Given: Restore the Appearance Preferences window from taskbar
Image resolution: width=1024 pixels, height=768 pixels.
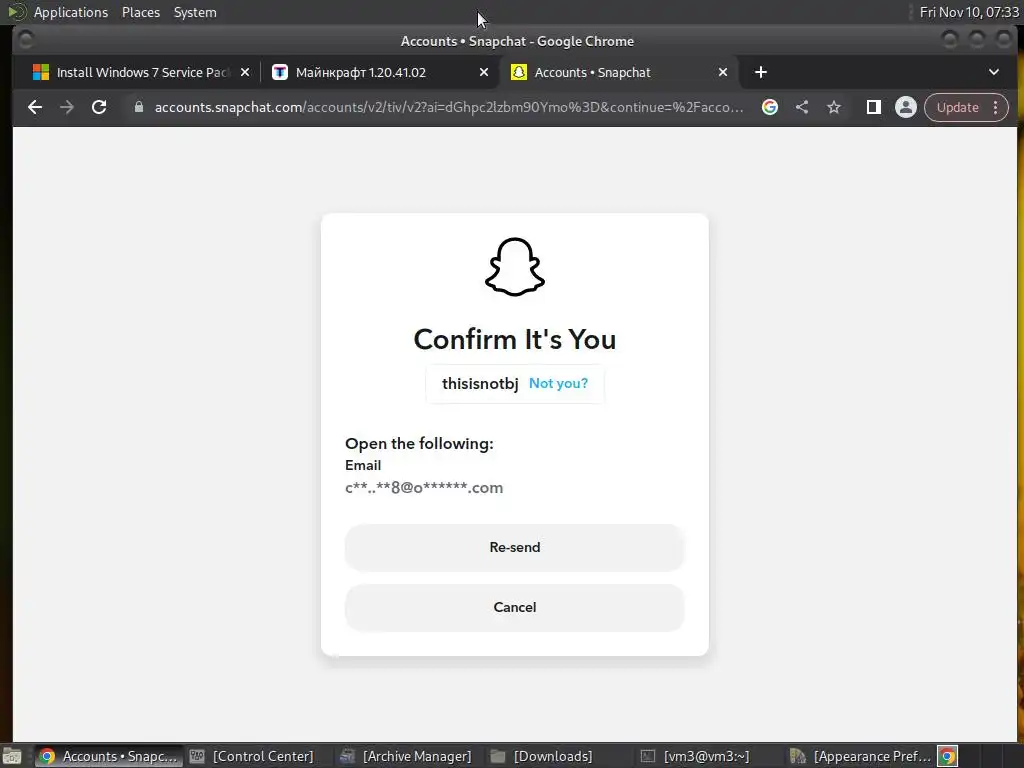Looking at the screenshot, I should coord(861,756).
